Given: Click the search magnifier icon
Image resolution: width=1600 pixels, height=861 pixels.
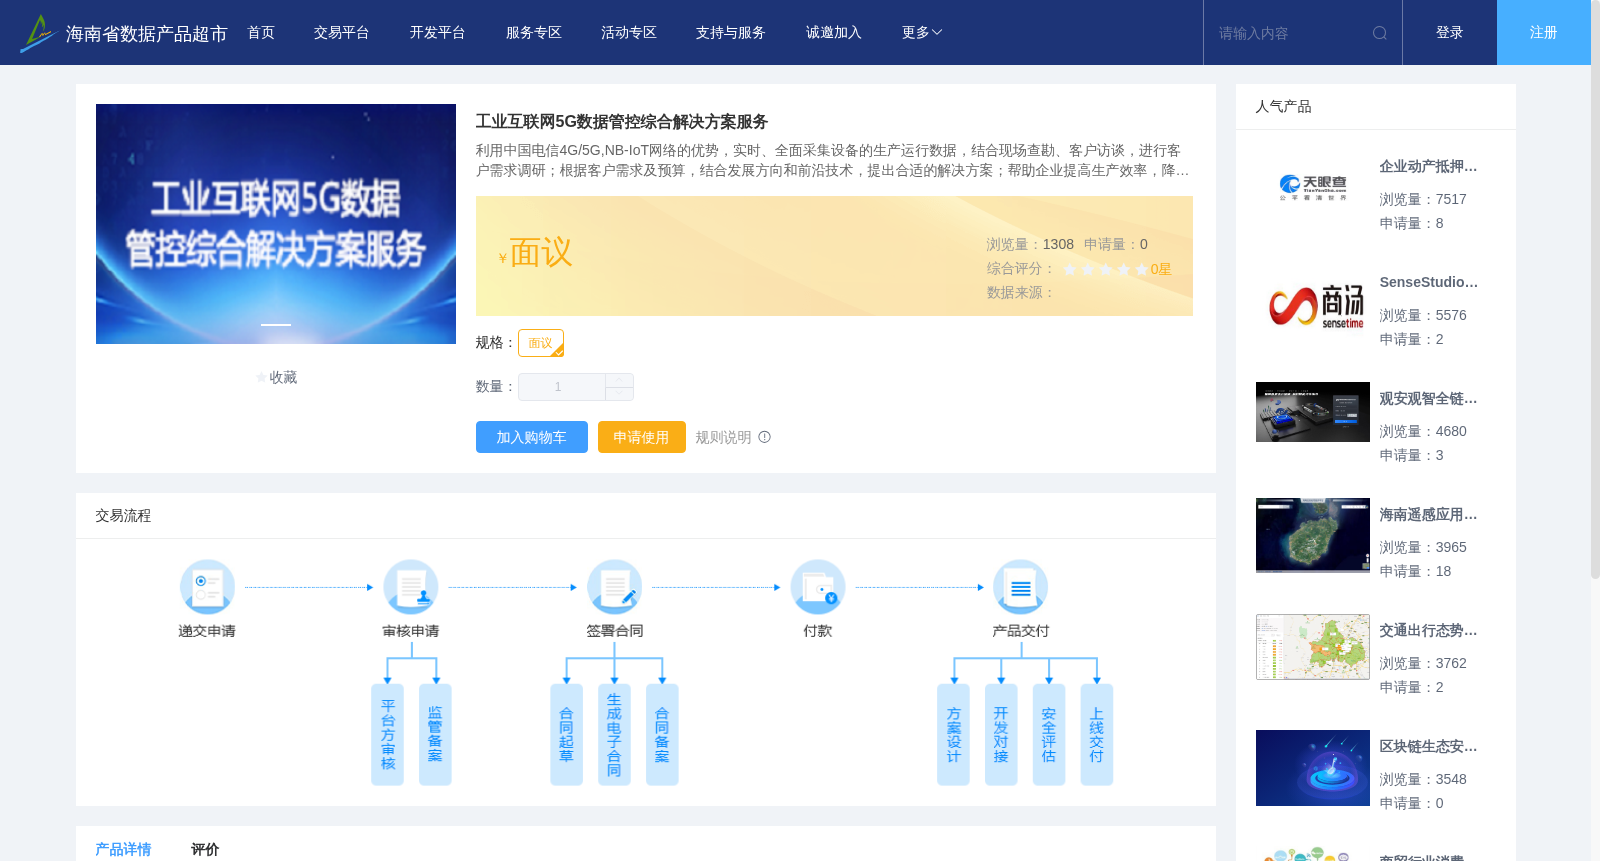Looking at the screenshot, I should coord(1380,33).
